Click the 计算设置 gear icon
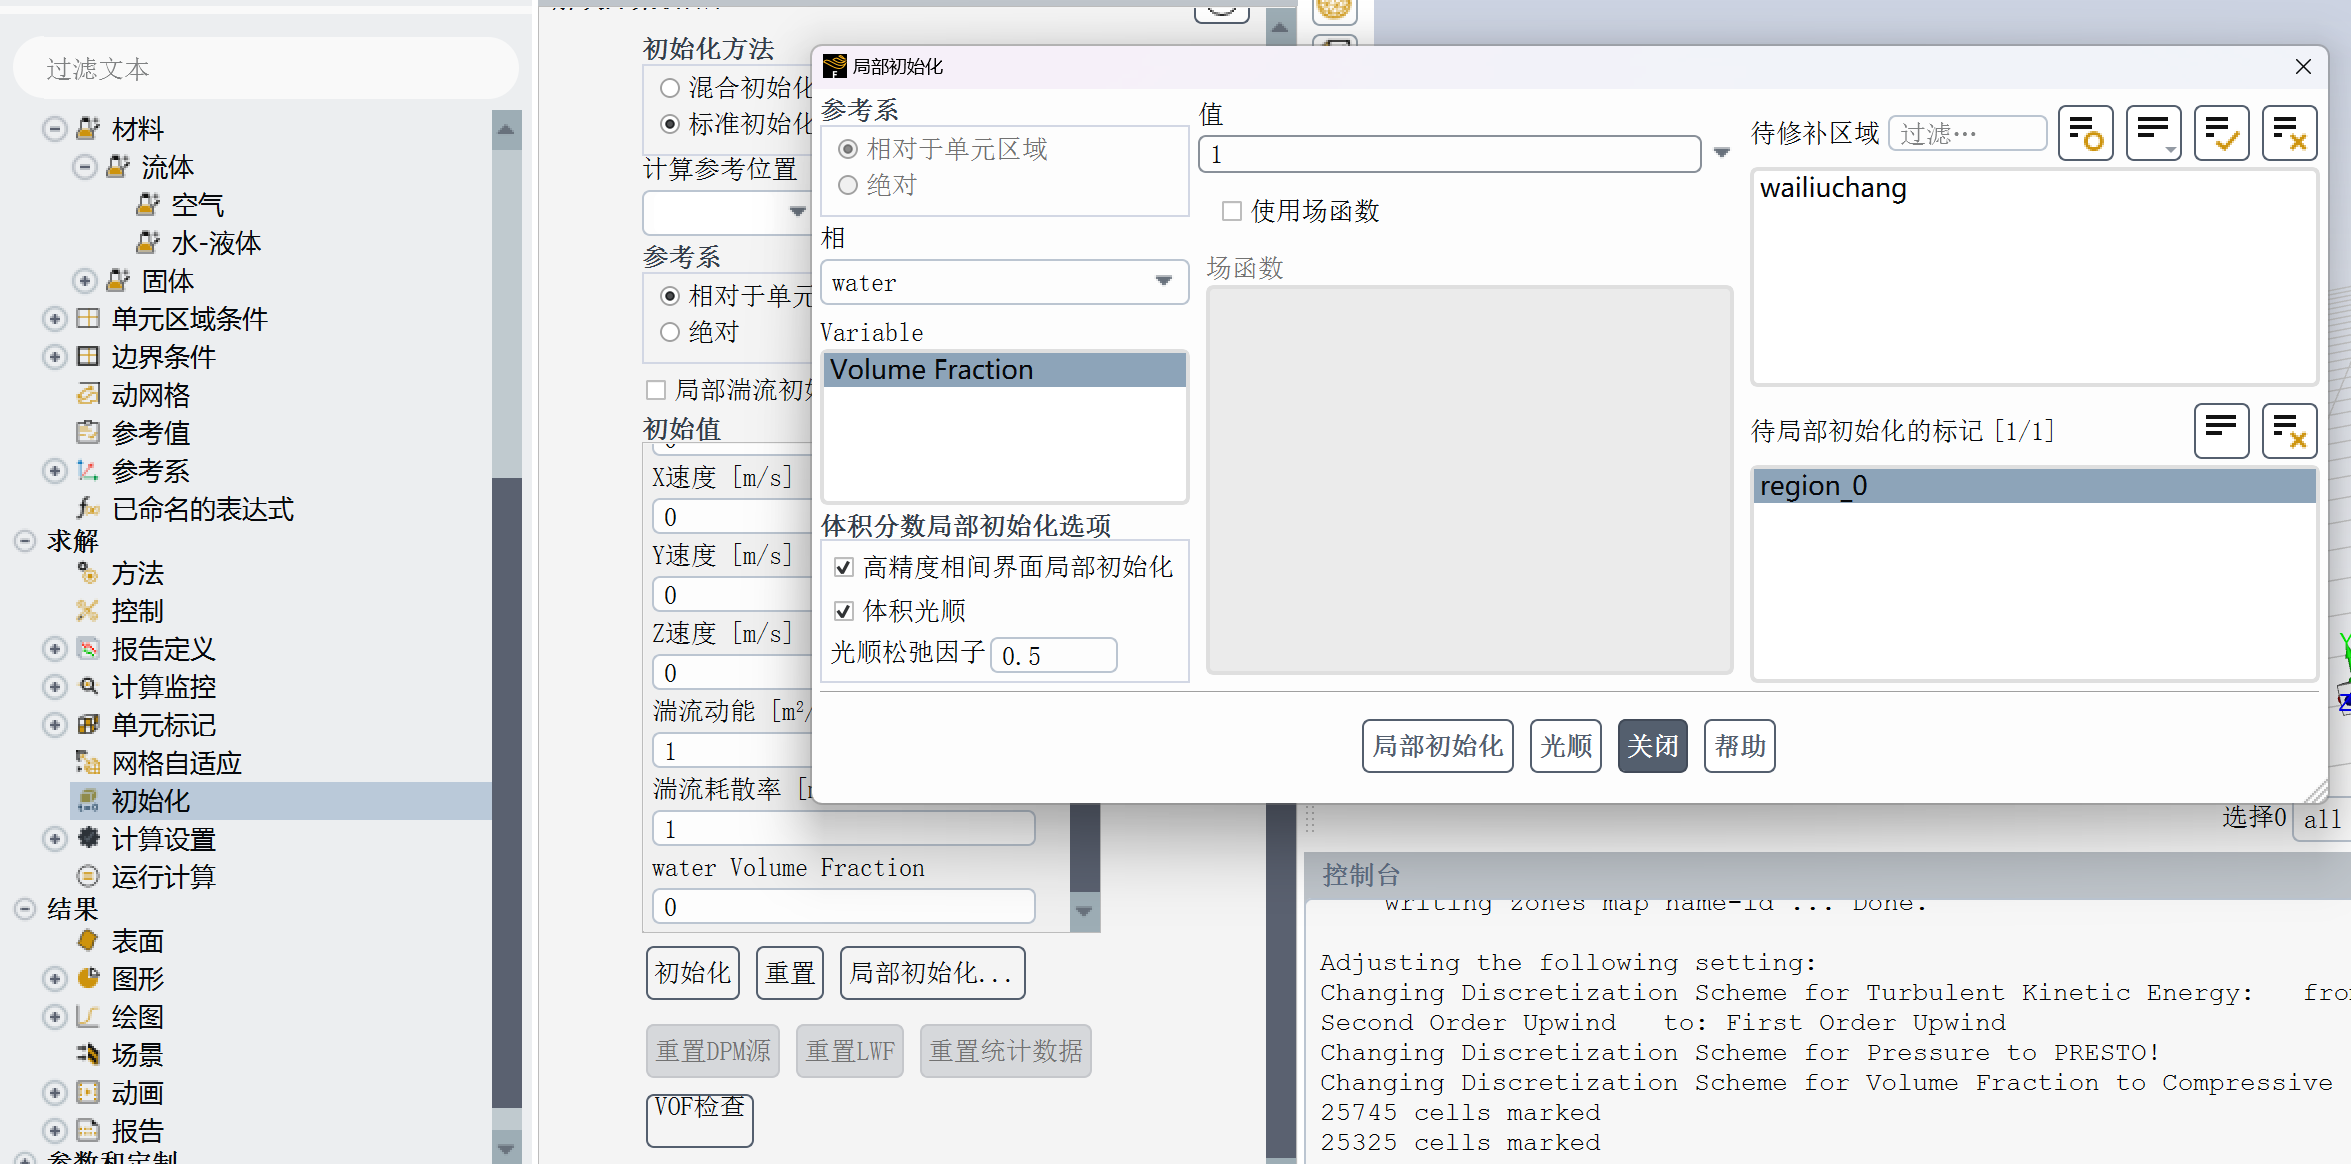Screen dimensions: 2351x1164 pyautogui.click(x=88, y=838)
